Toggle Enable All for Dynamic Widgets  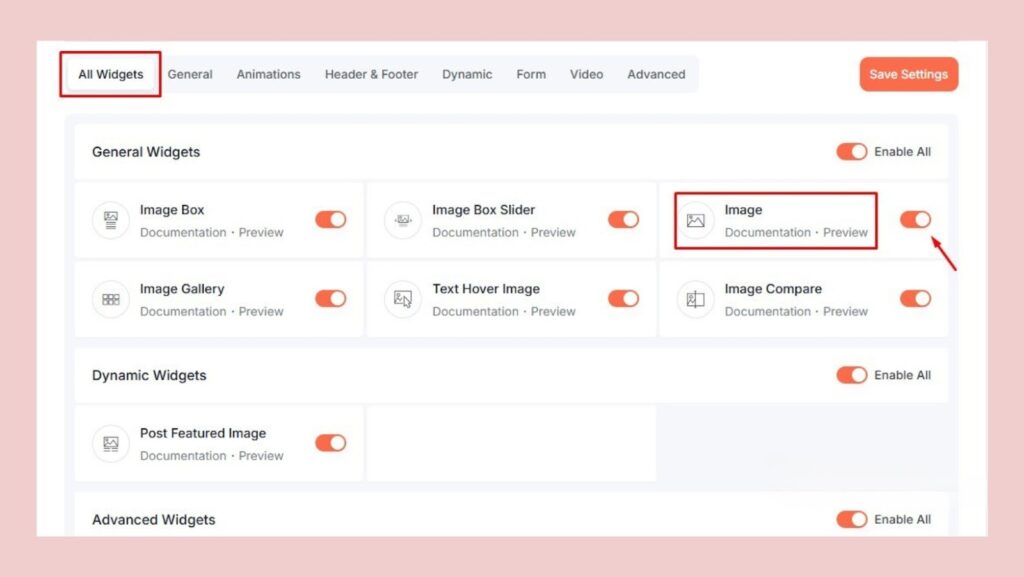tap(851, 375)
